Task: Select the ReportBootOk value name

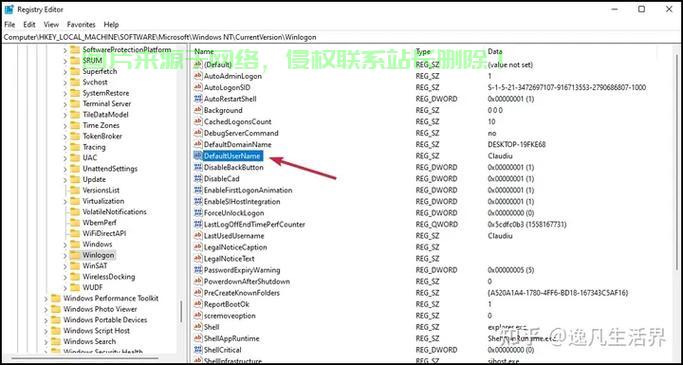Action: 227,304
